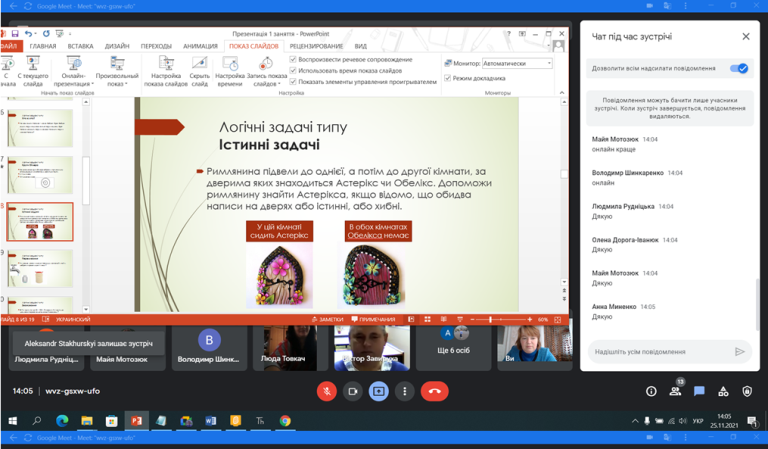
Task: Click the Redo arrow in PowerPoint
Action: tap(46, 34)
